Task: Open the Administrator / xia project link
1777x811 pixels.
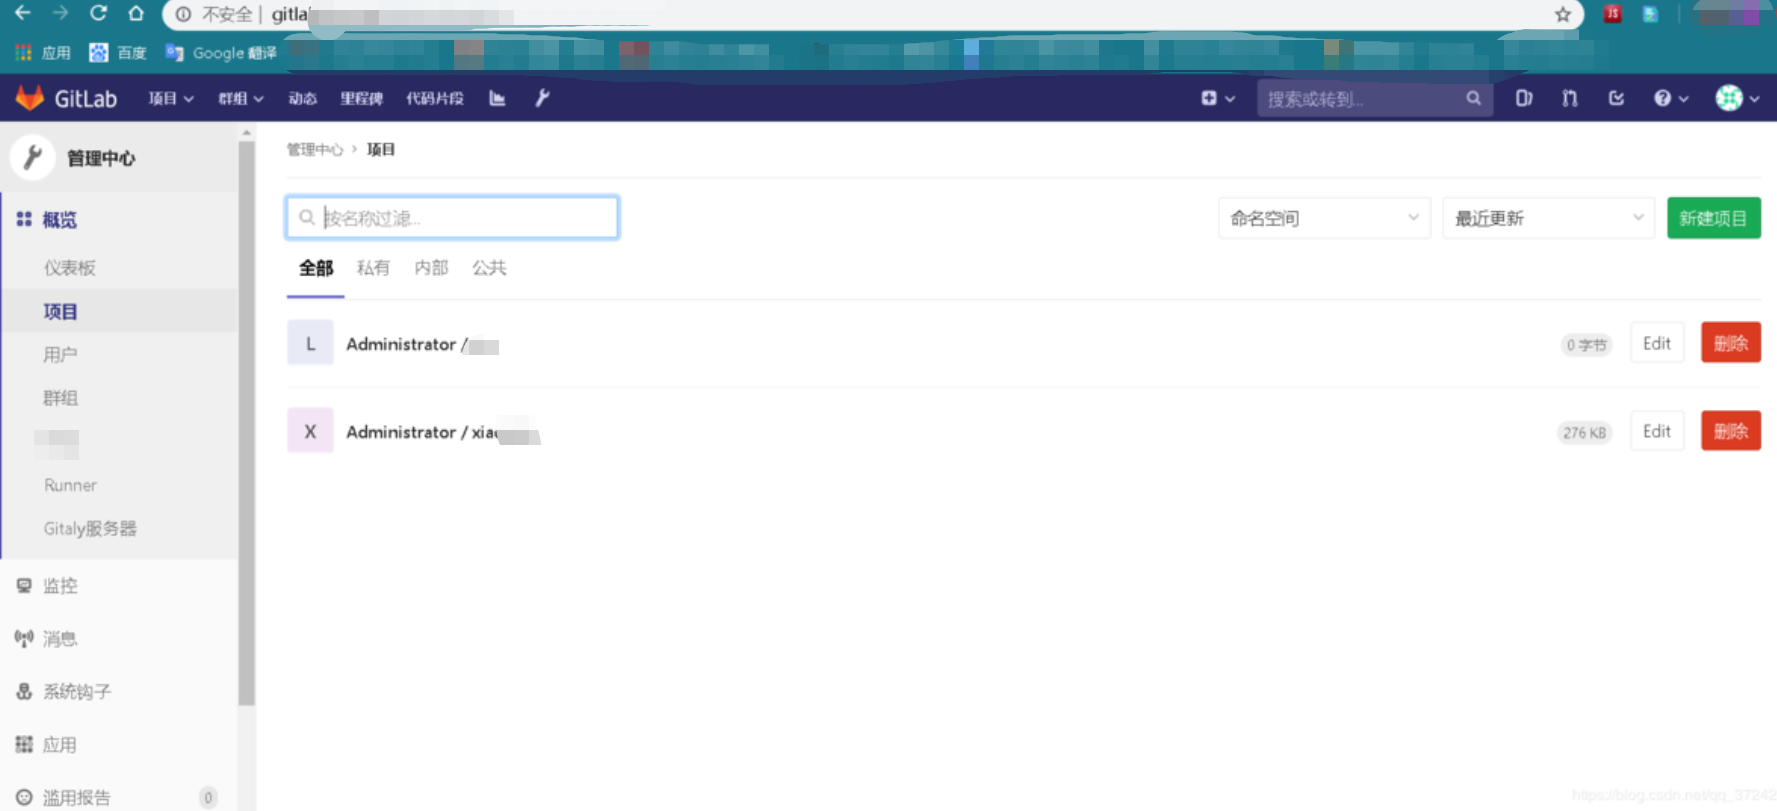Action: [x=443, y=432]
